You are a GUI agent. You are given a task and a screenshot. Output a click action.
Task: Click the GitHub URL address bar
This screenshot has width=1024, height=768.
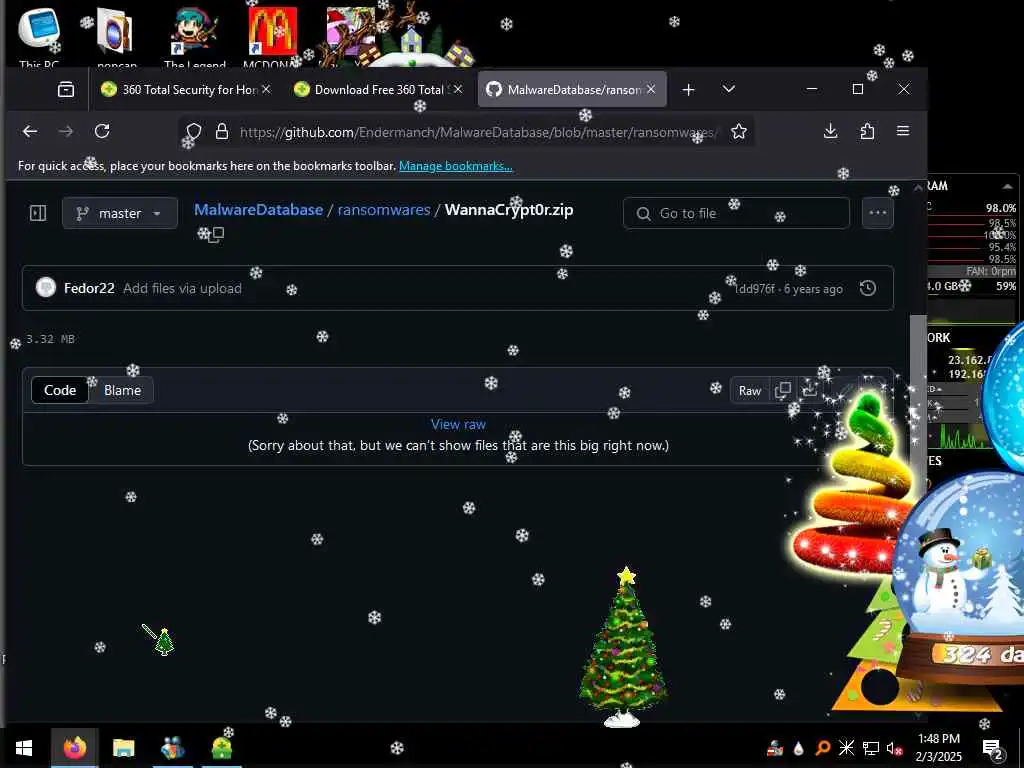[x=478, y=132]
